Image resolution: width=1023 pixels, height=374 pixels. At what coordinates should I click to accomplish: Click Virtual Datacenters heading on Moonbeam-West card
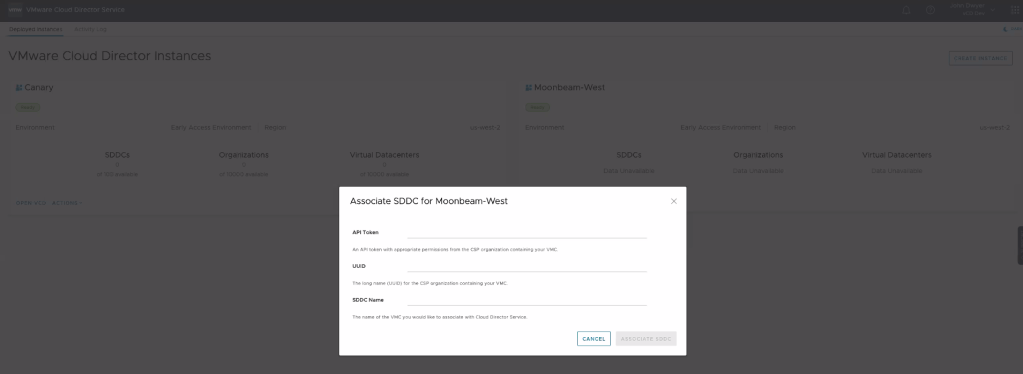pyautogui.click(x=896, y=155)
